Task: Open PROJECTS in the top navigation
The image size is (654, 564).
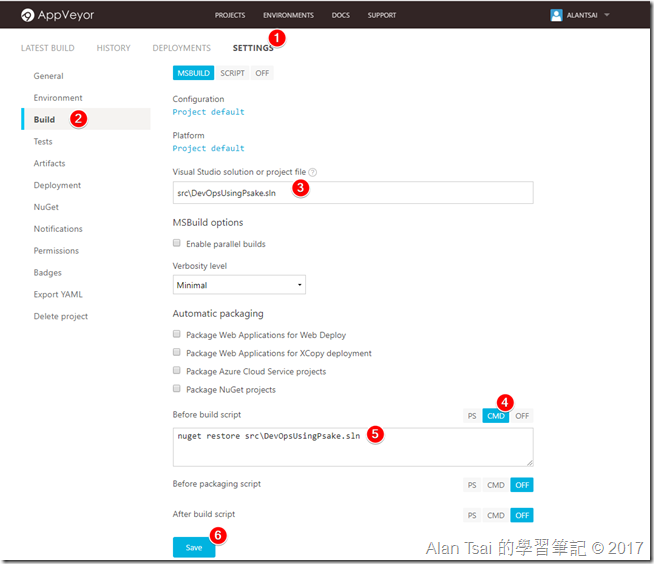Action: 230,15
